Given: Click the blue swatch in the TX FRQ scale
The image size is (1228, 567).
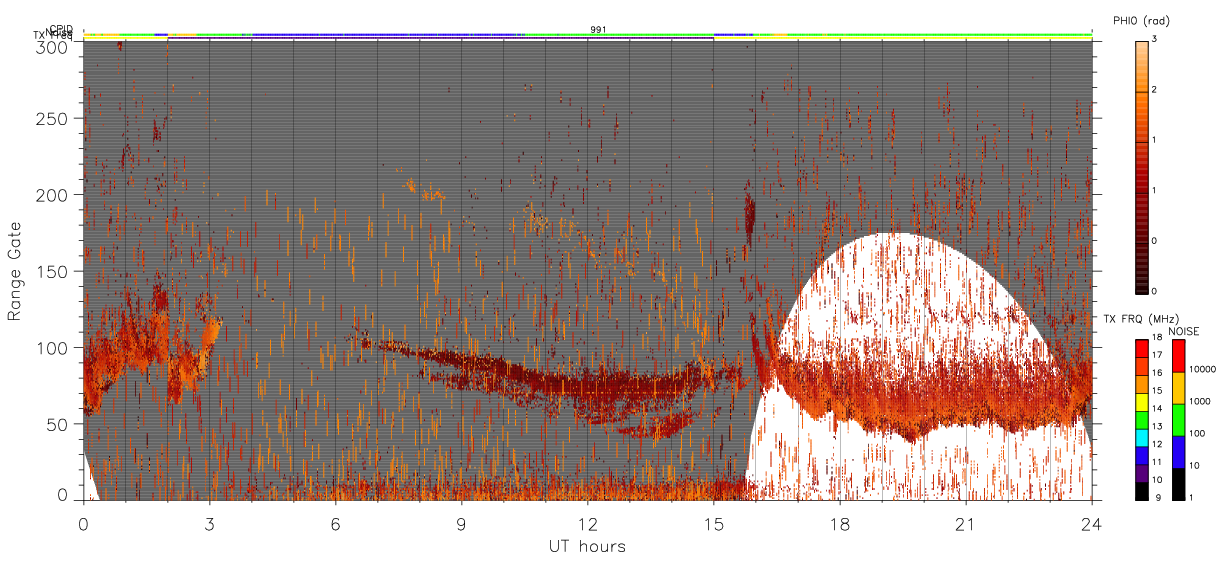Looking at the screenshot, I should 1142,456.
